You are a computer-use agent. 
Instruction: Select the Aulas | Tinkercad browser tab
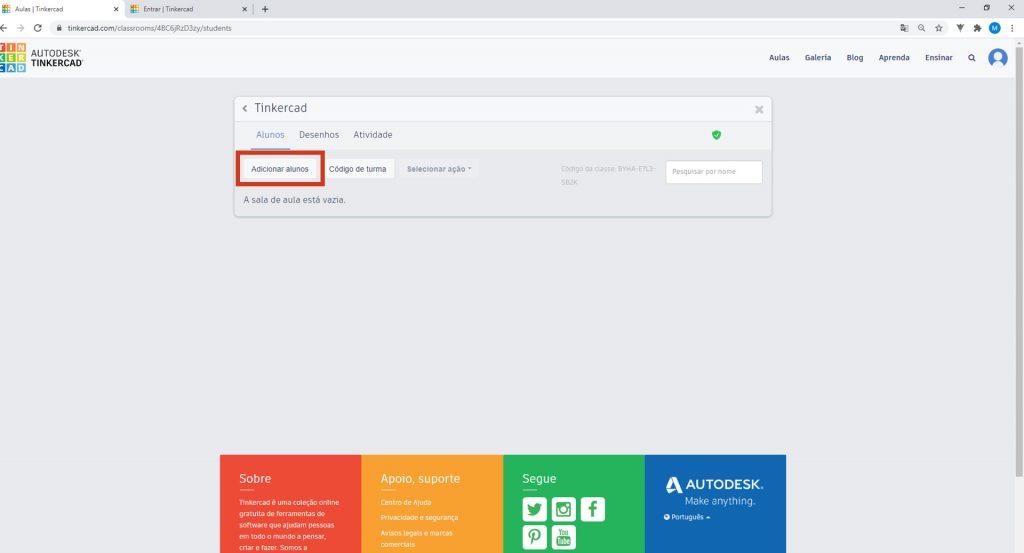[x=61, y=9]
